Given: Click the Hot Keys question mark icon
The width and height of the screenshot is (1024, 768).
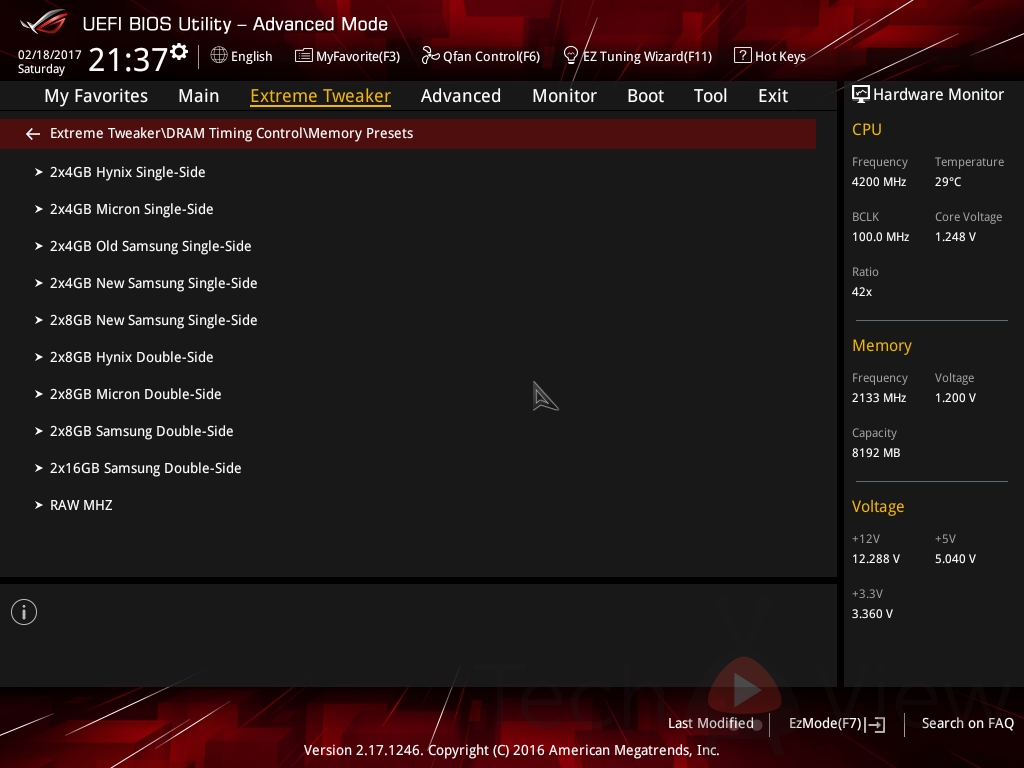Looking at the screenshot, I should (743, 56).
